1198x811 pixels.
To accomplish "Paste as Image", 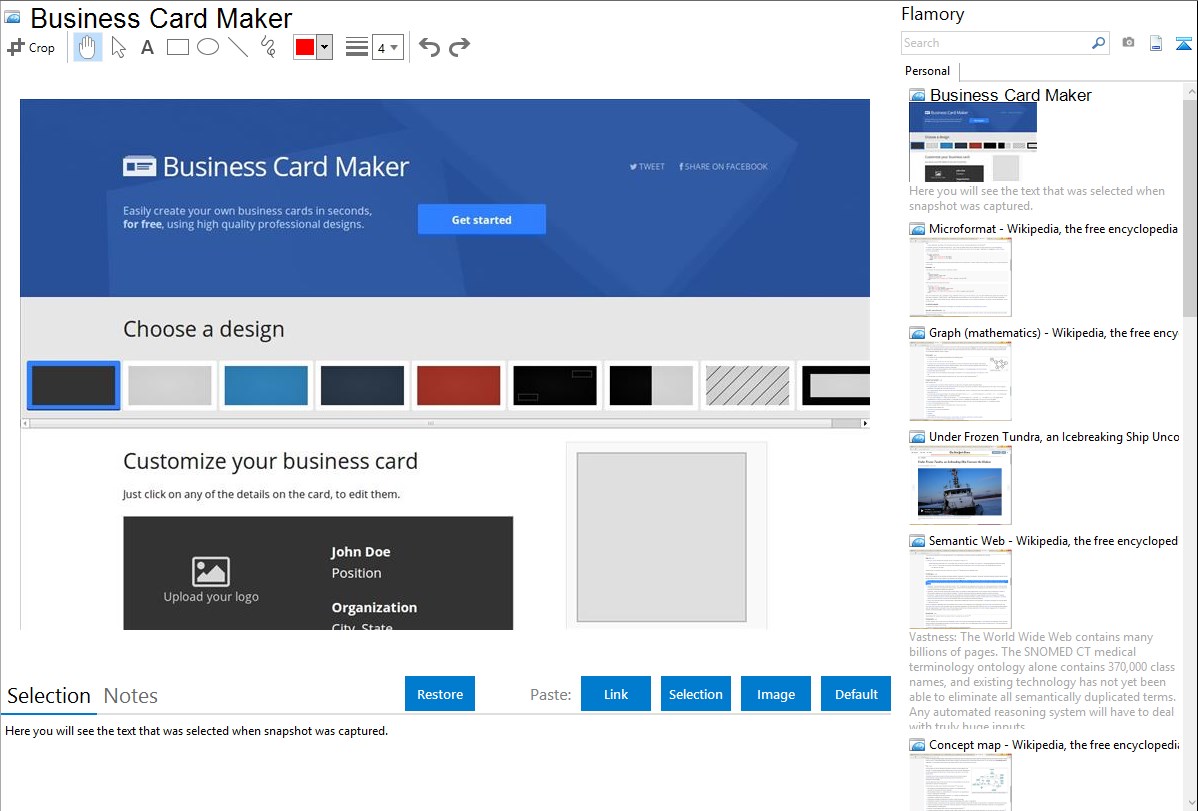I will tap(776, 694).
